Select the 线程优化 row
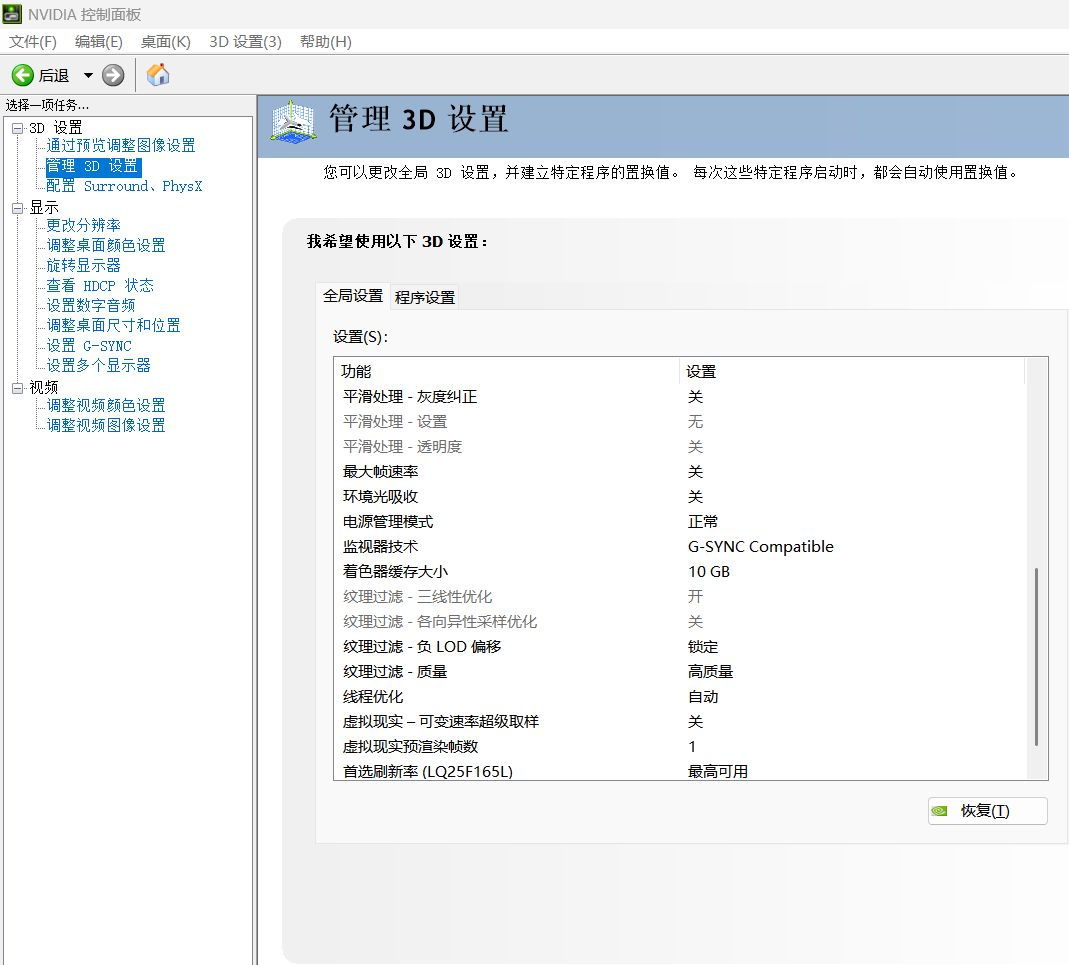The image size is (1069, 965). (x=680, y=697)
